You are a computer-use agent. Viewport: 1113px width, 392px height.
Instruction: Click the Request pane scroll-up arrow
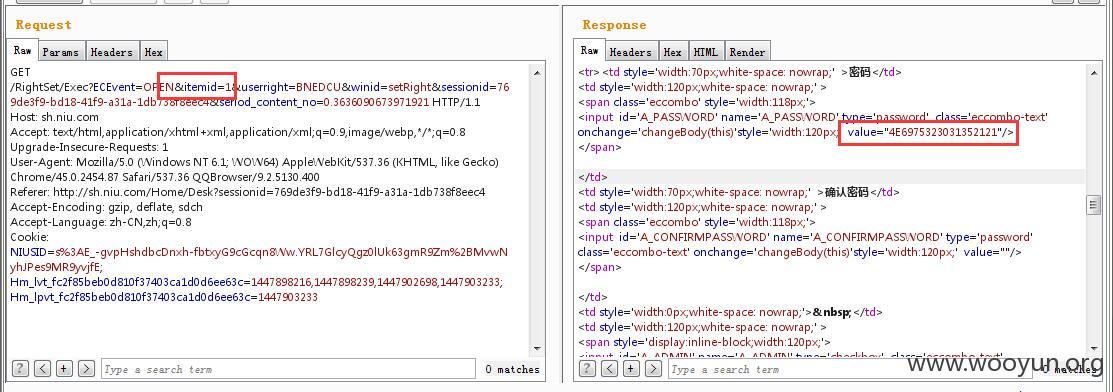[x=537, y=72]
